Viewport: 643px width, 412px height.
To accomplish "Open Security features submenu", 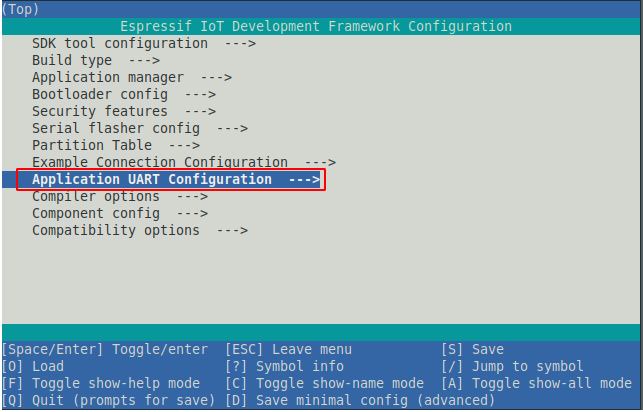I will tap(100, 111).
